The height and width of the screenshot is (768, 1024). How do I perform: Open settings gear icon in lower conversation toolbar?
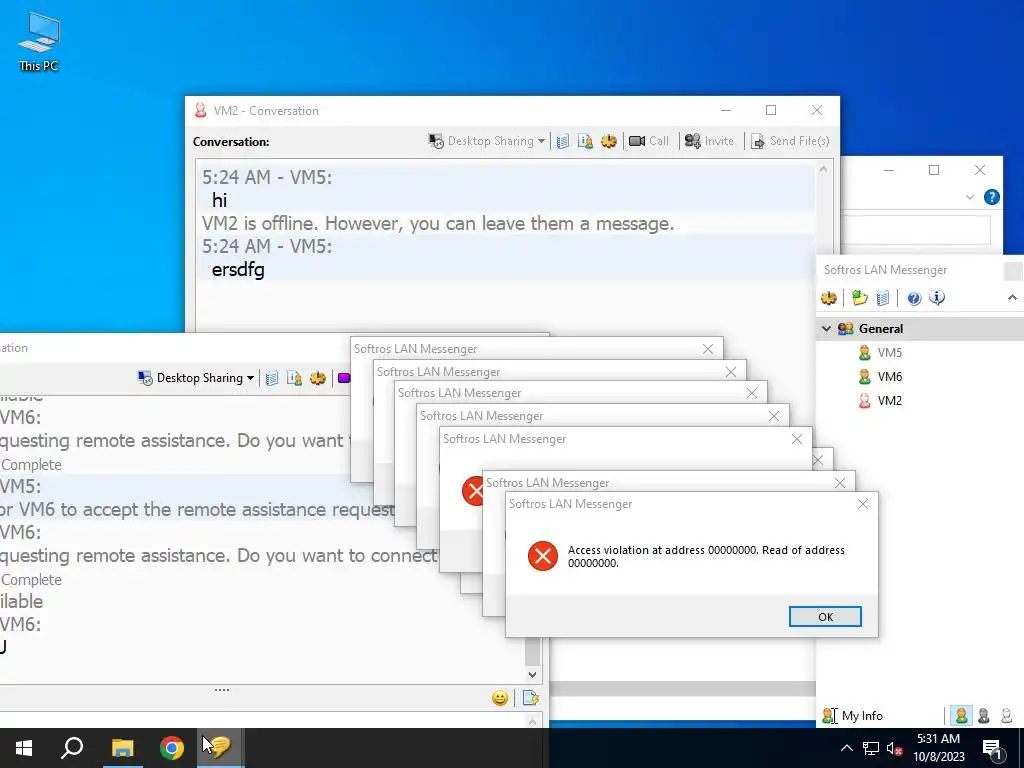pos(318,378)
